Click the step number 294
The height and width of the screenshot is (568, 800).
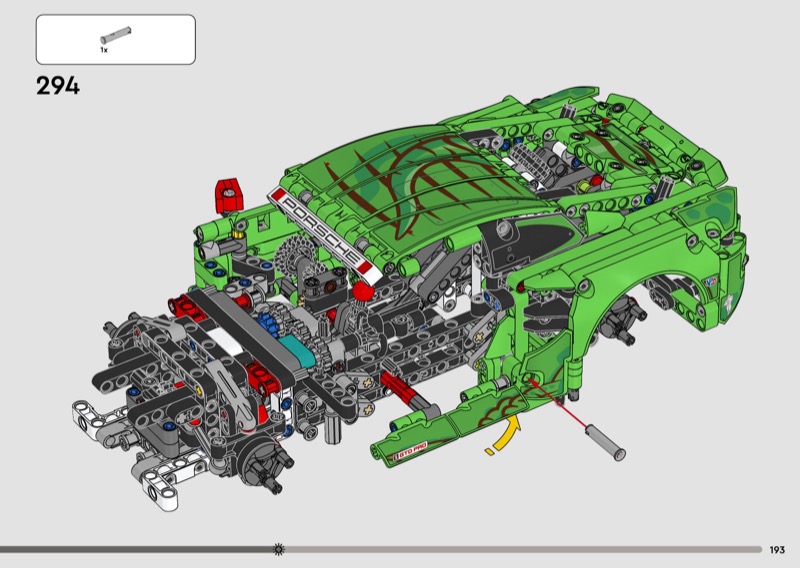click(58, 86)
